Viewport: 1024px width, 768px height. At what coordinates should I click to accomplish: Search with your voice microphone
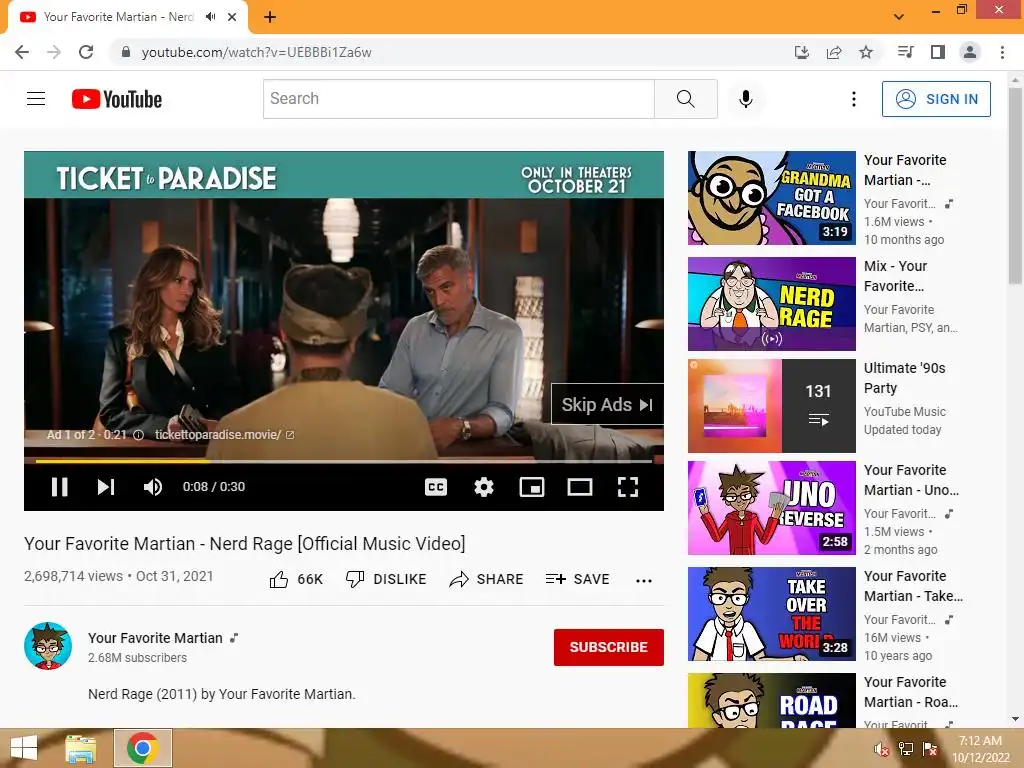(746, 99)
